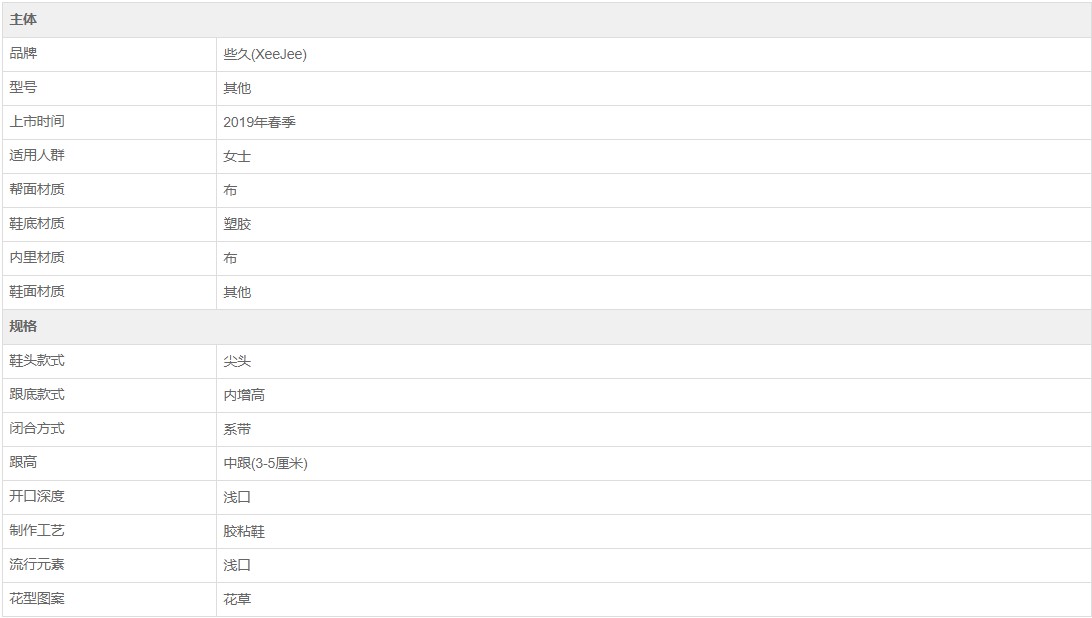Click 其他 in the 鞋面材质 row

237,293
